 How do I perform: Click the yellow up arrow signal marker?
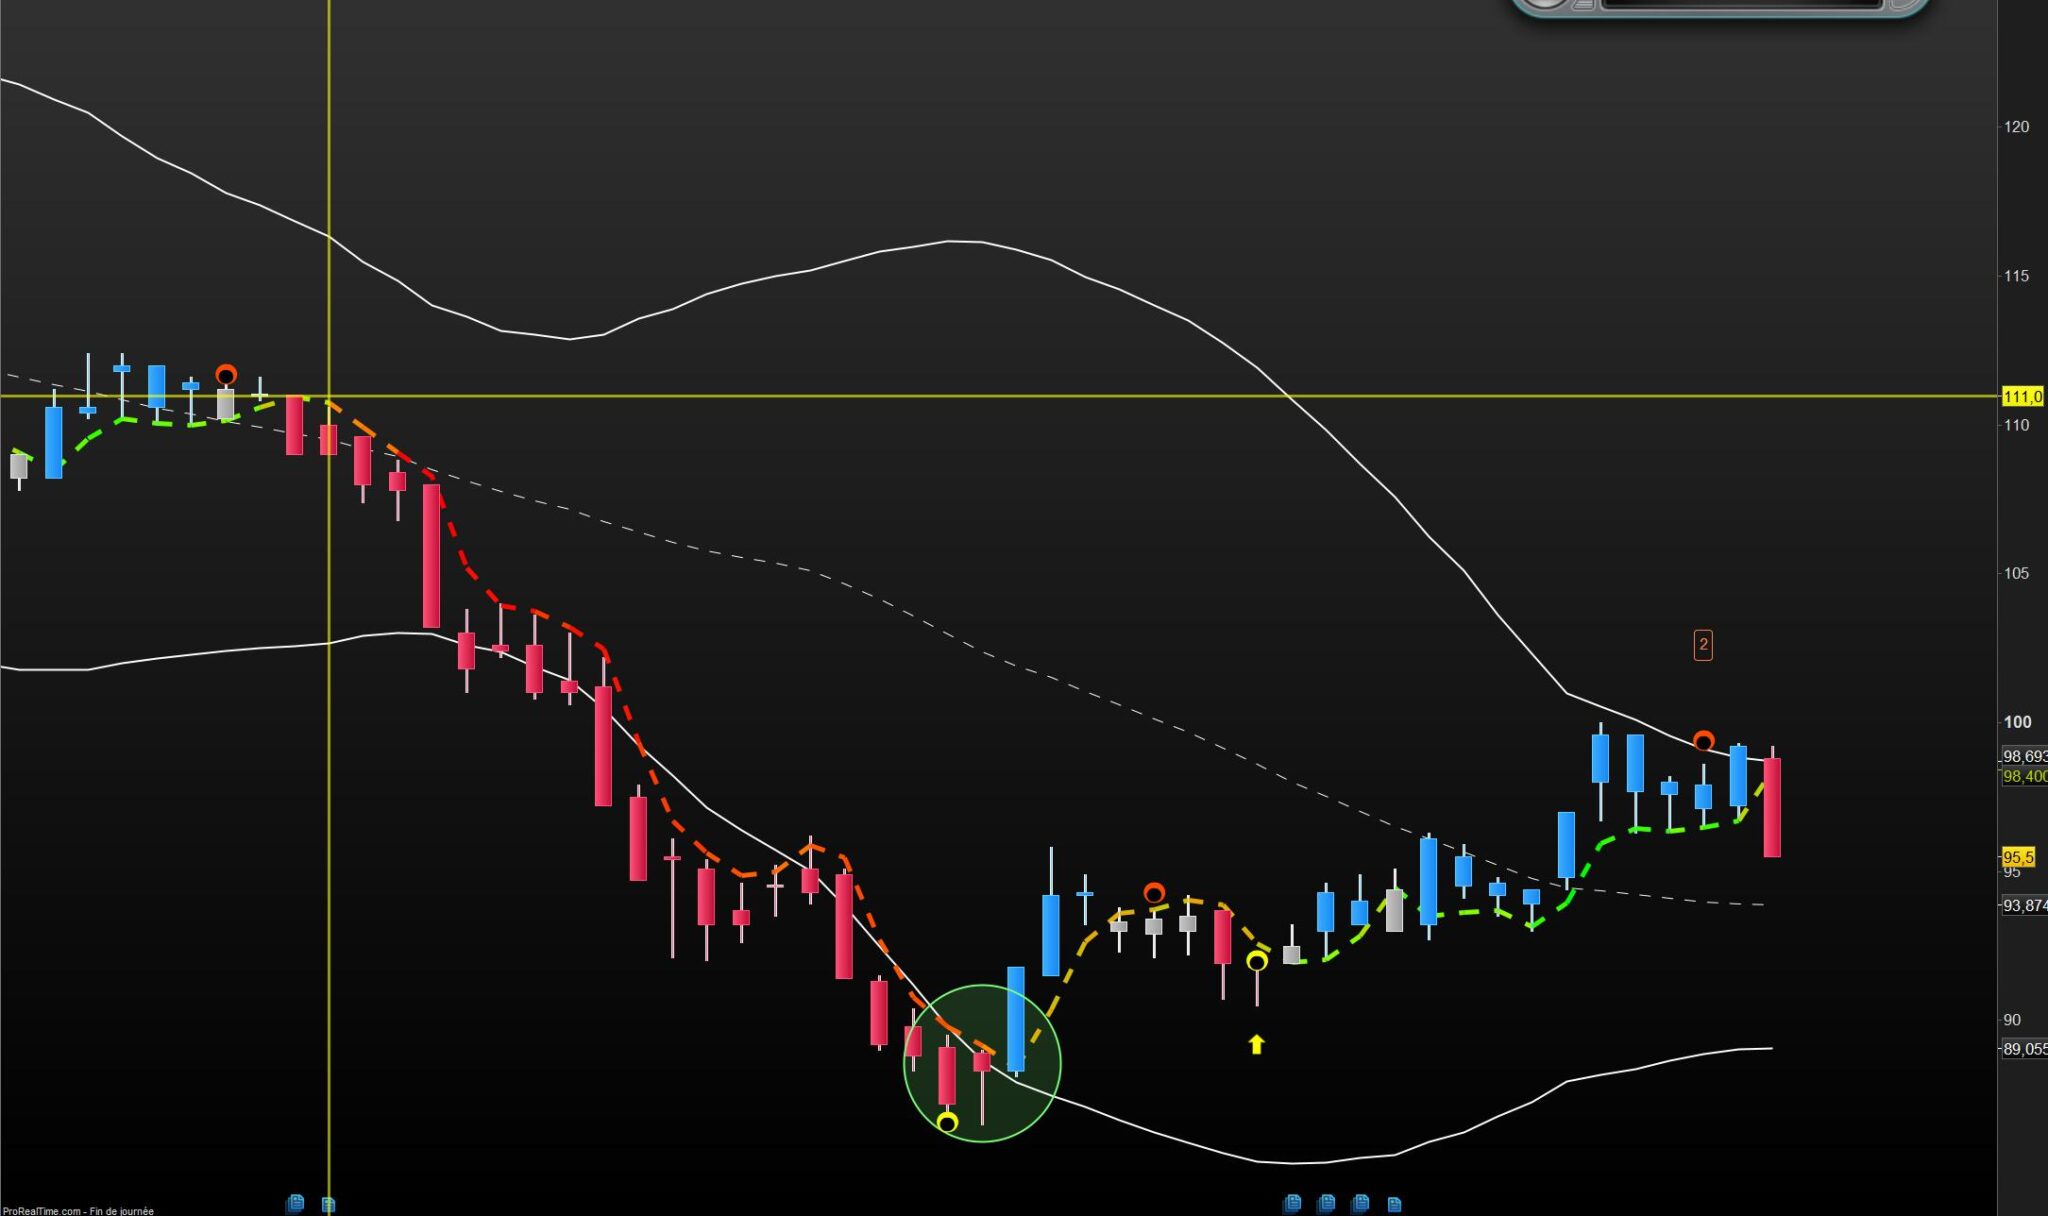[x=1256, y=1044]
